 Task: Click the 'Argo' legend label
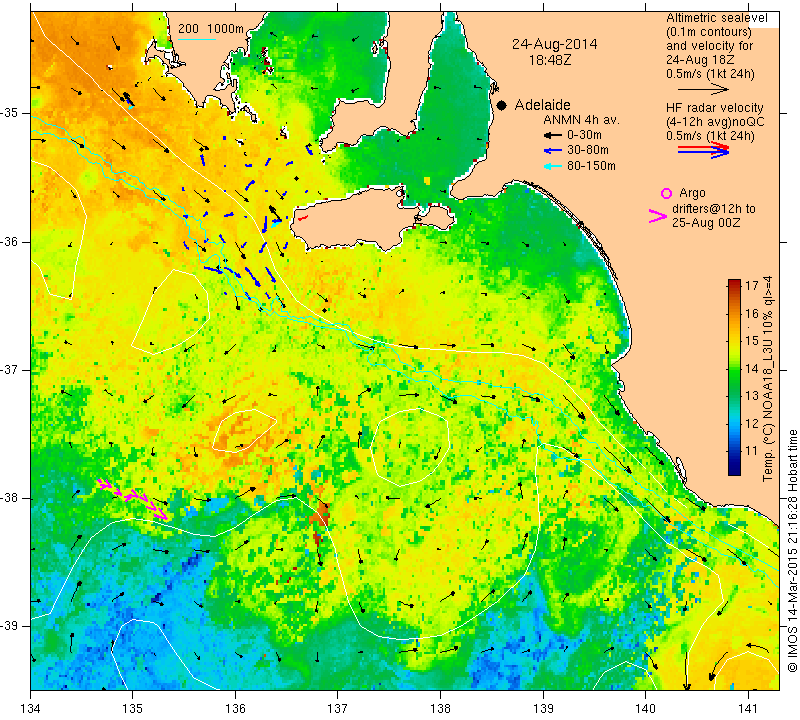(x=692, y=193)
